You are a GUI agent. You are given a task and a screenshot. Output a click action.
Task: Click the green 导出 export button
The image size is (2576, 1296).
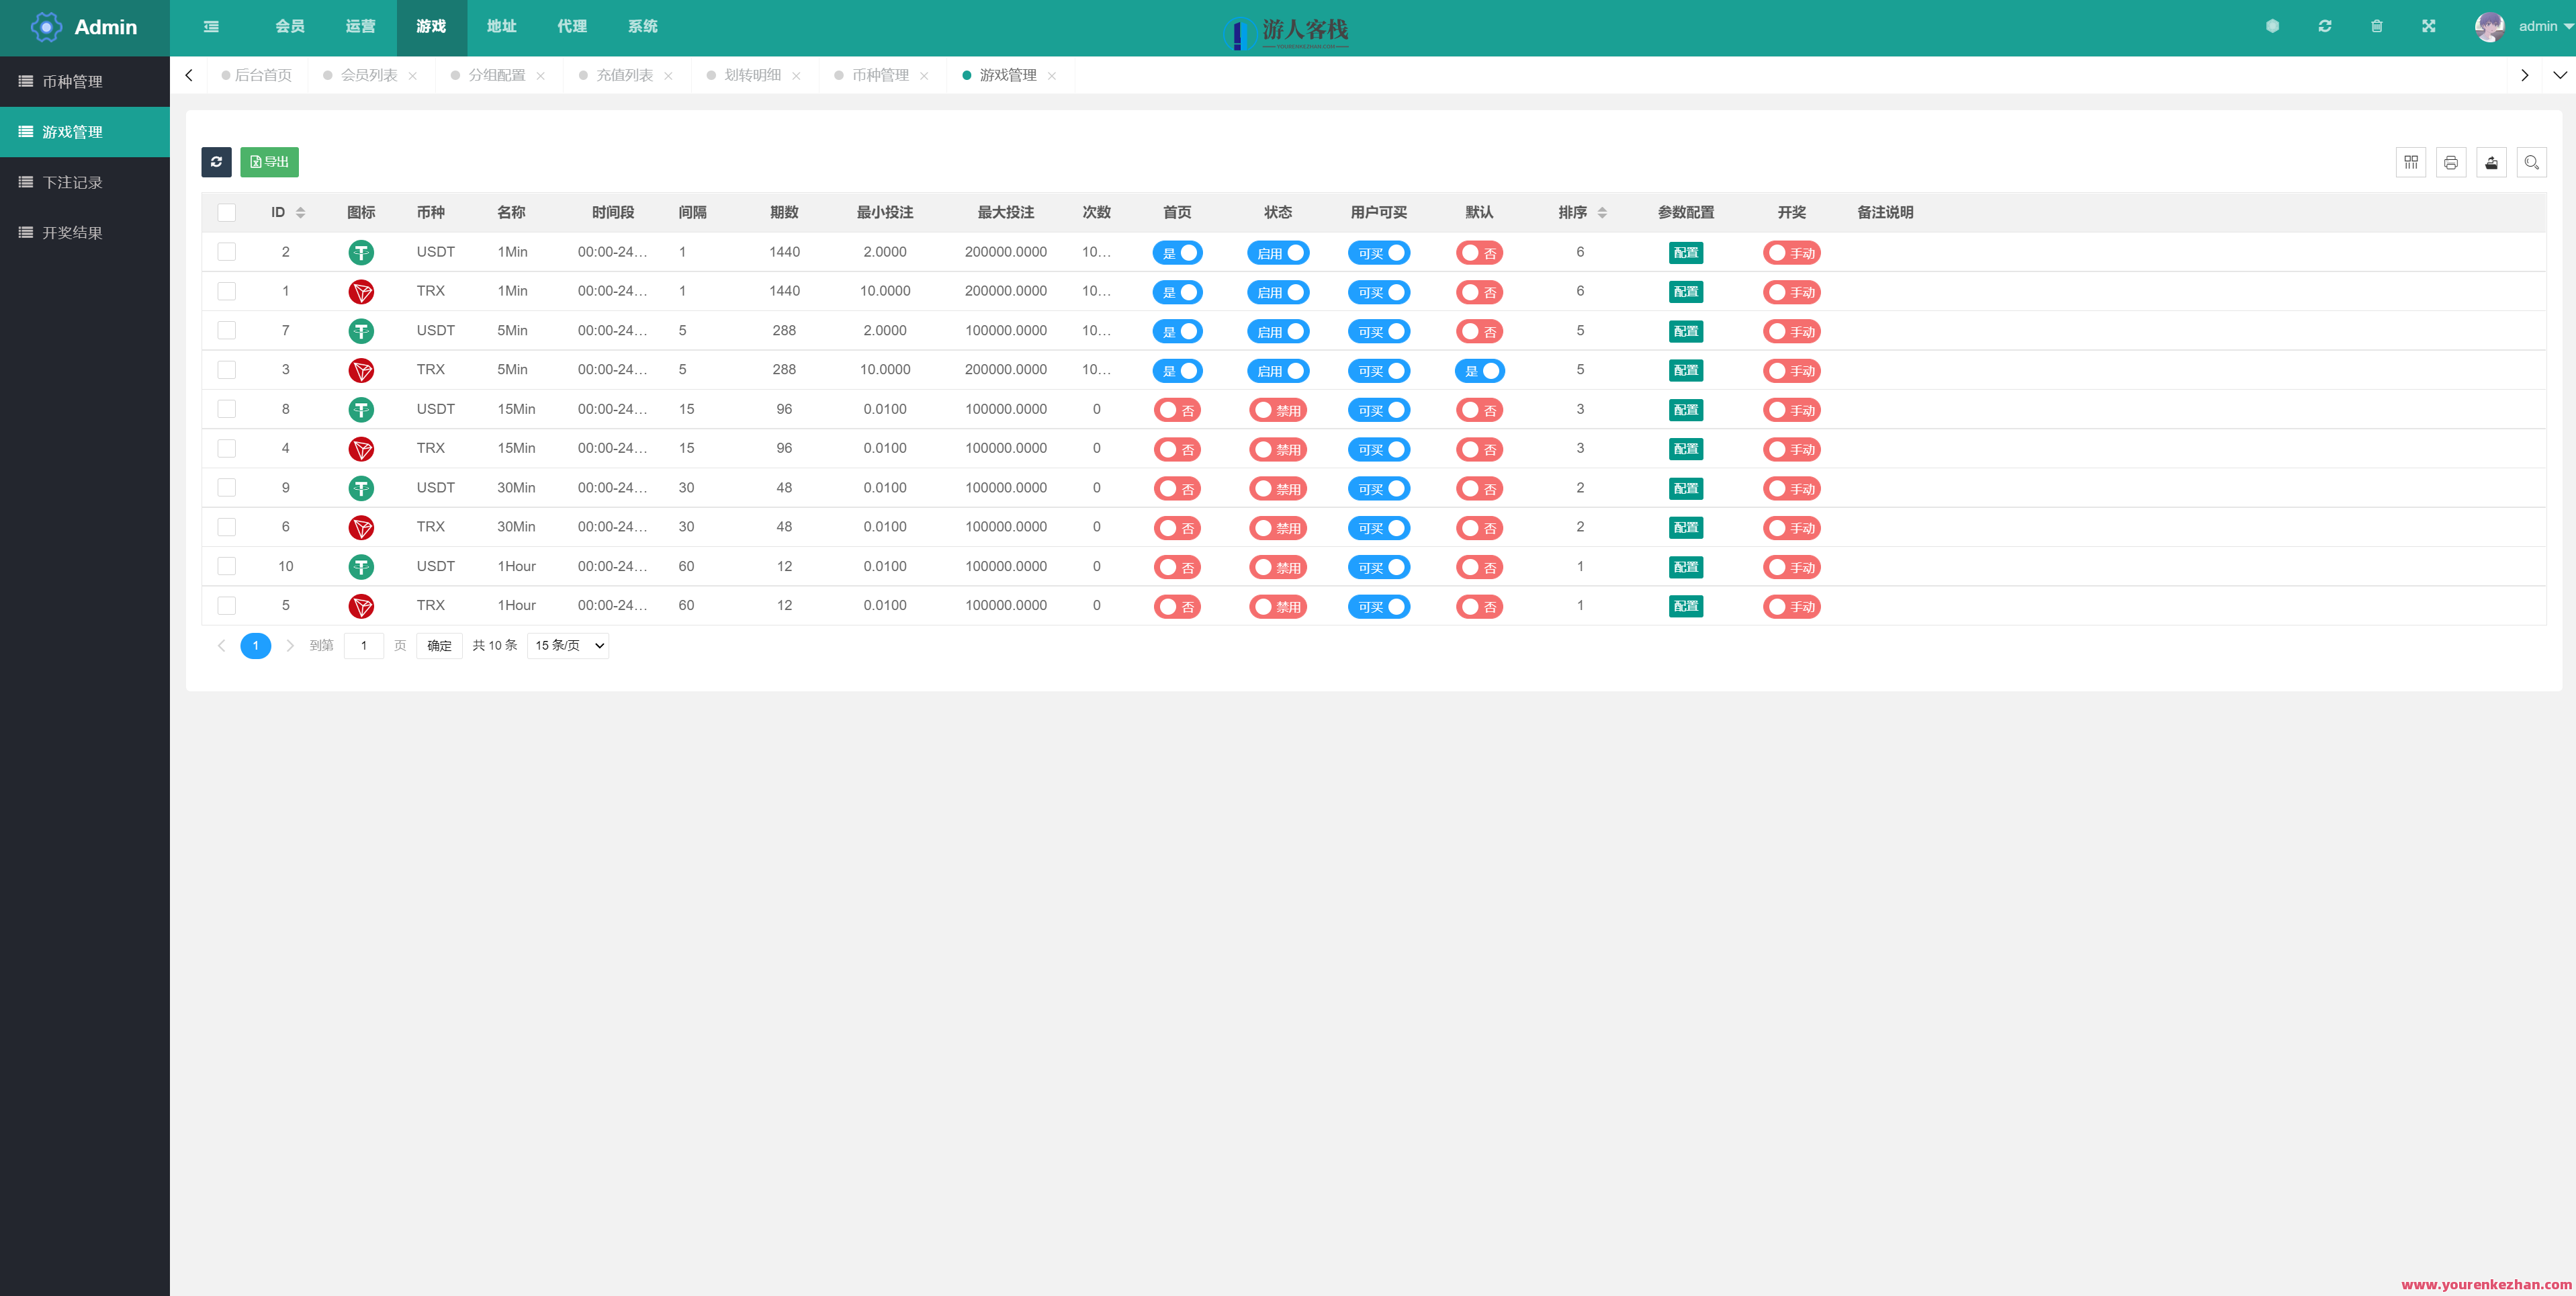[x=269, y=162]
